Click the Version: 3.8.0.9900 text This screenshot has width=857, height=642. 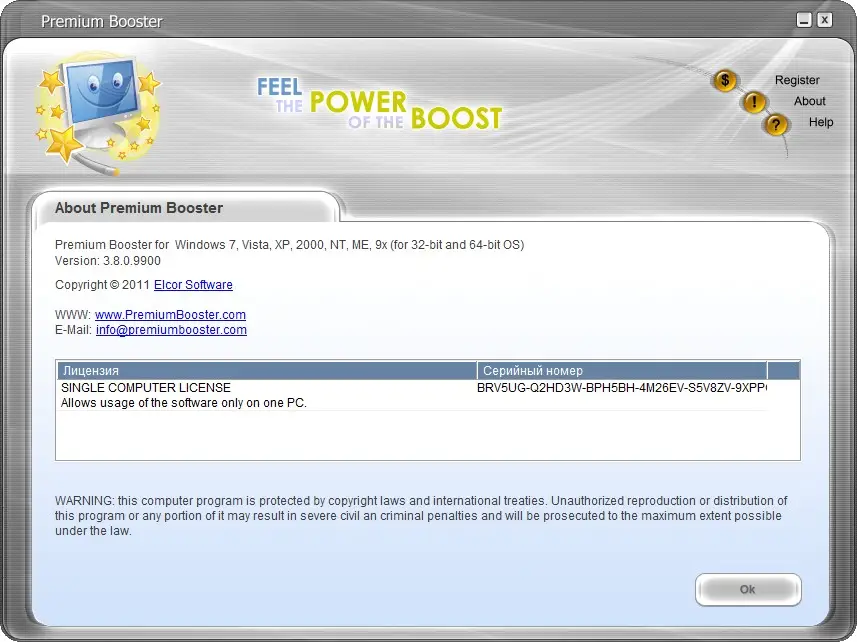coord(108,261)
